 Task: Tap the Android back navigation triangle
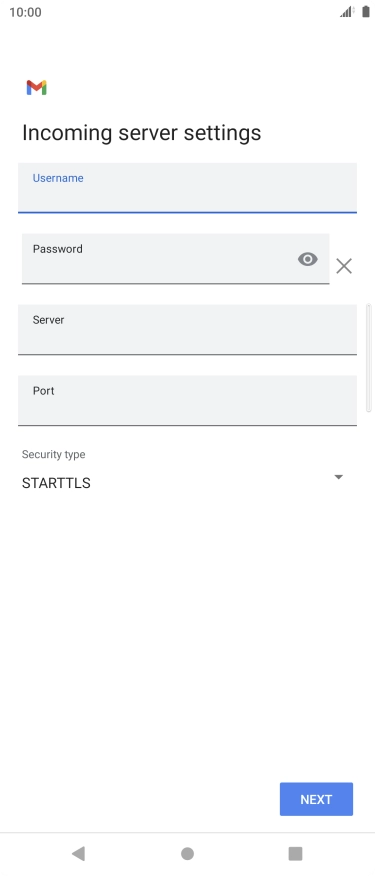coord(78,853)
